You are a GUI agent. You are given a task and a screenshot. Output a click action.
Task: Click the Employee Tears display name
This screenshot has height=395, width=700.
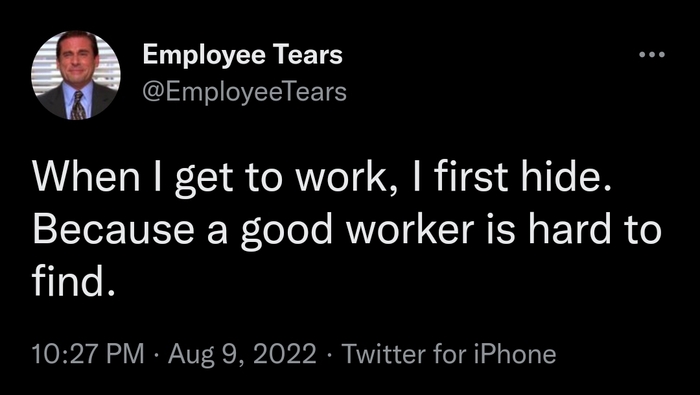pyautogui.click(x=243, y=56)
